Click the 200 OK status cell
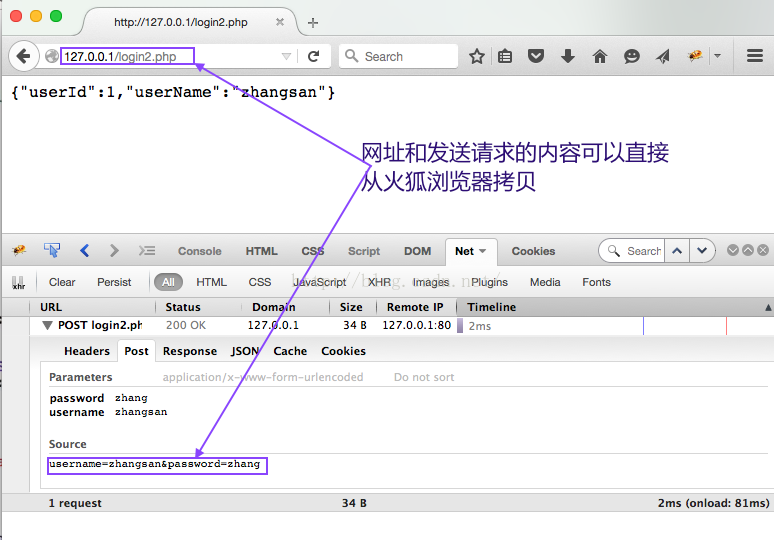Screen dimensions: 774x540 186,325
